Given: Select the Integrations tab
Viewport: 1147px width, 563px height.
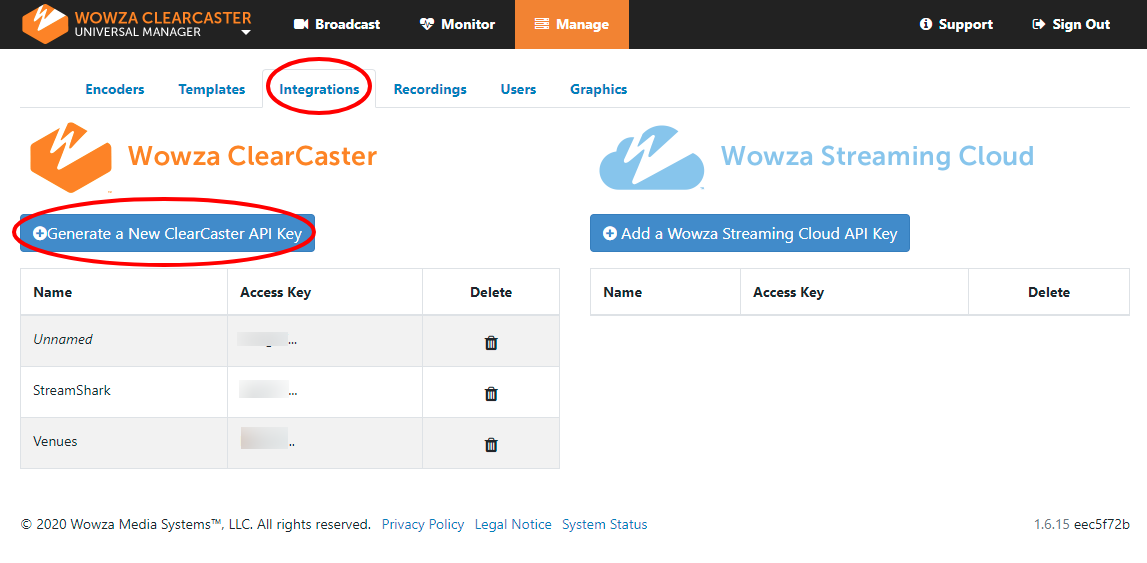Looking at the screenshot, I should tap(319, 89).
